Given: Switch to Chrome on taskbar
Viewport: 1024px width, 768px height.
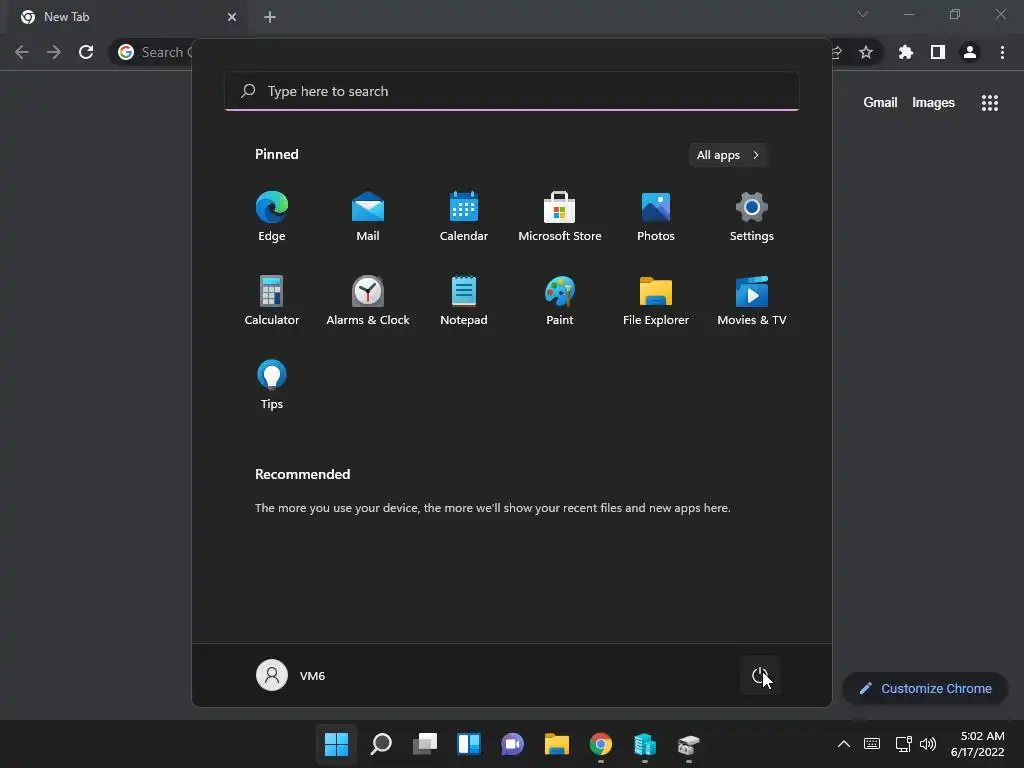Looking at the screenshot, I should pyautogui.click(x=601, y=744).
